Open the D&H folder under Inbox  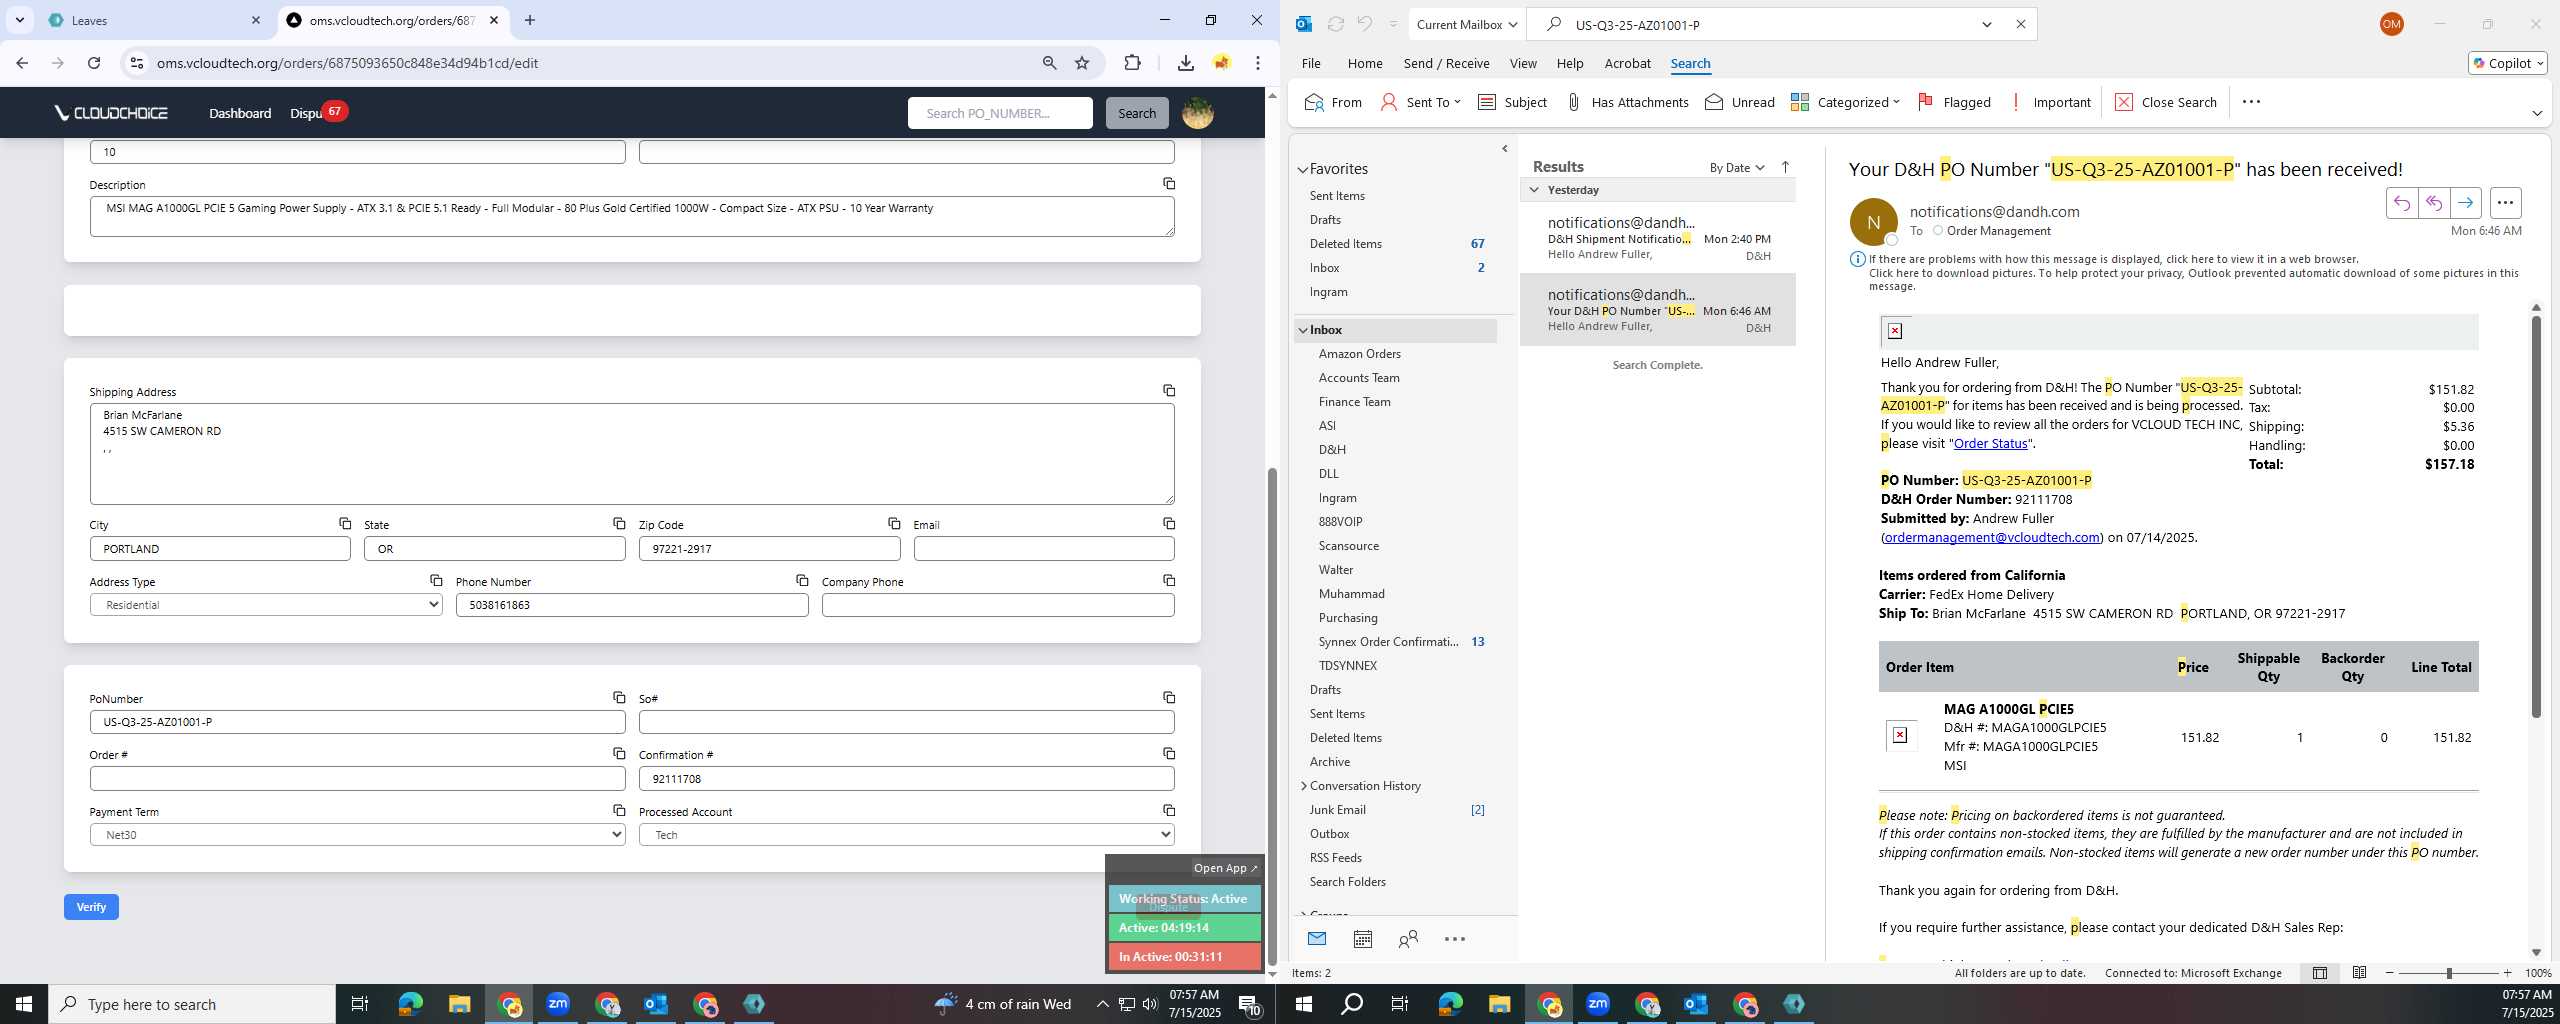[1332, 450]
